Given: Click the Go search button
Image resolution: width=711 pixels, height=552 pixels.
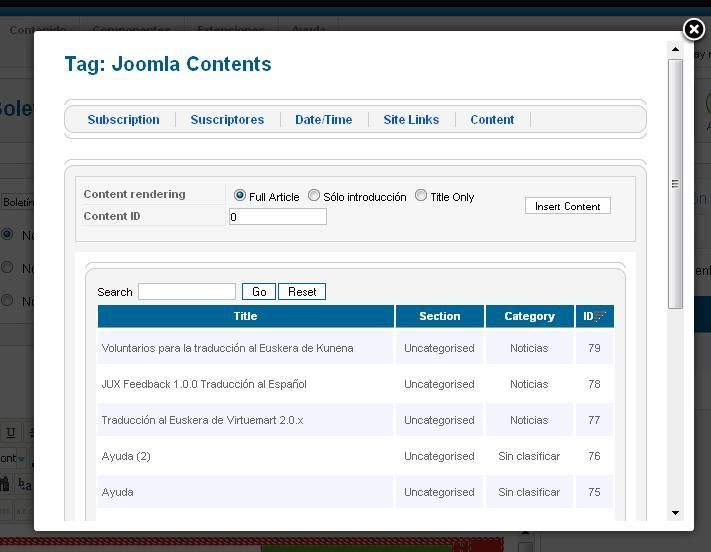Looking at the screenshot, I should (259, 292).
